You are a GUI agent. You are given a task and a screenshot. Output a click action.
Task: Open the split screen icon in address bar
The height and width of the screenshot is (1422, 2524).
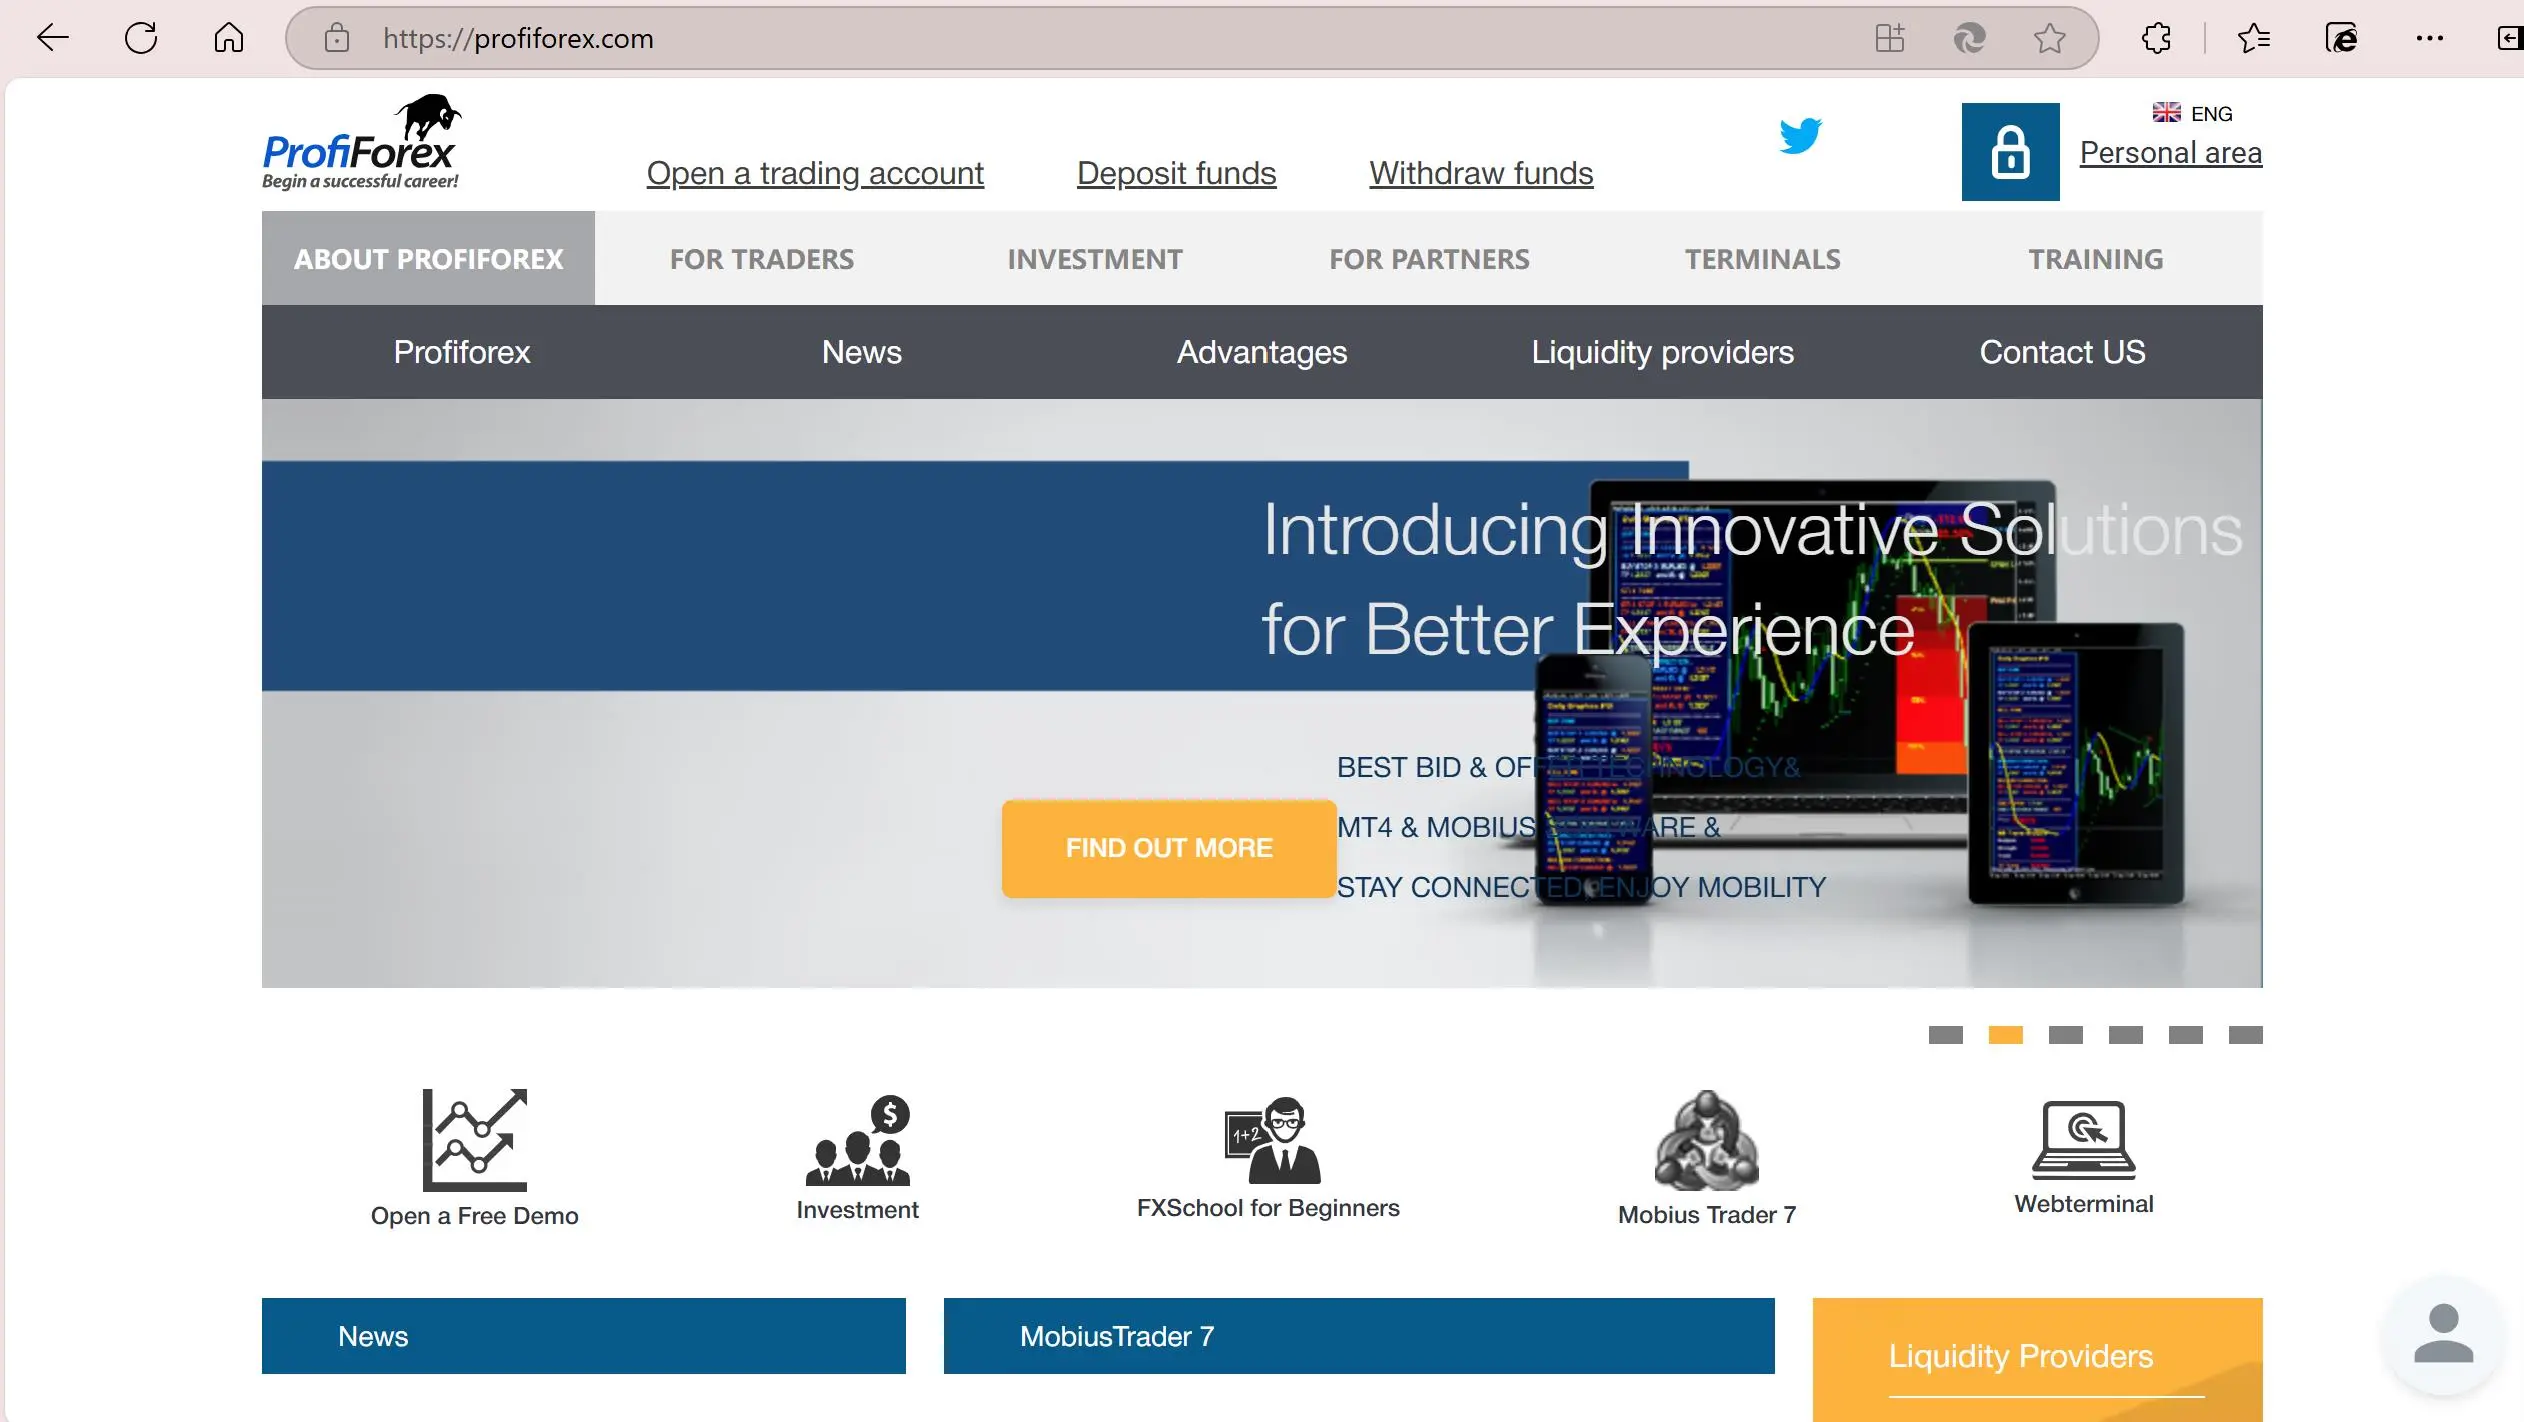[x=1889, y=38]
